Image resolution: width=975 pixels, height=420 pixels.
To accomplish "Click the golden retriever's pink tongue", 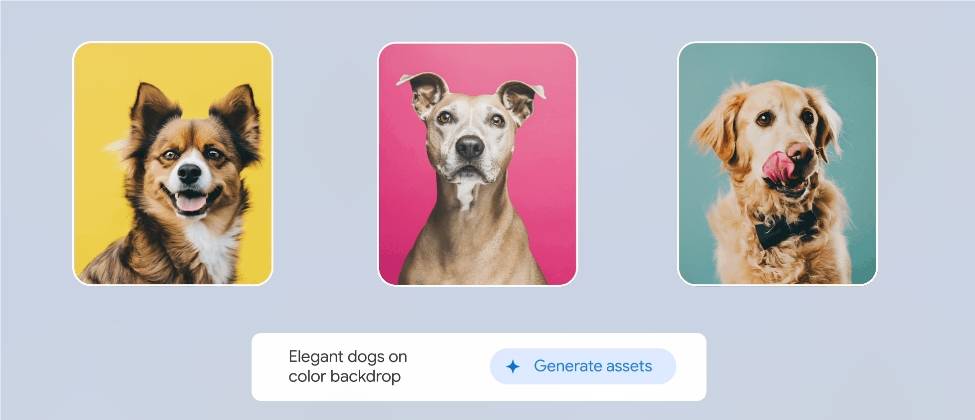I will coord(778,167).
